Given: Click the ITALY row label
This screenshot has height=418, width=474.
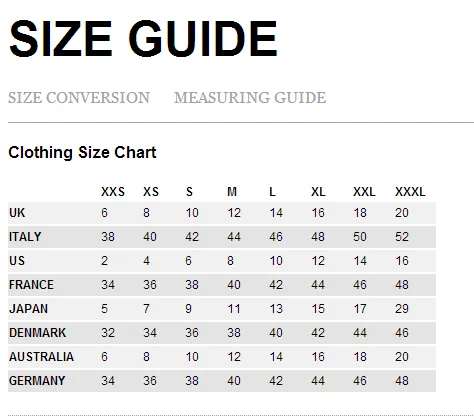Looking at the screenshot, I should [x=25, y=237].
